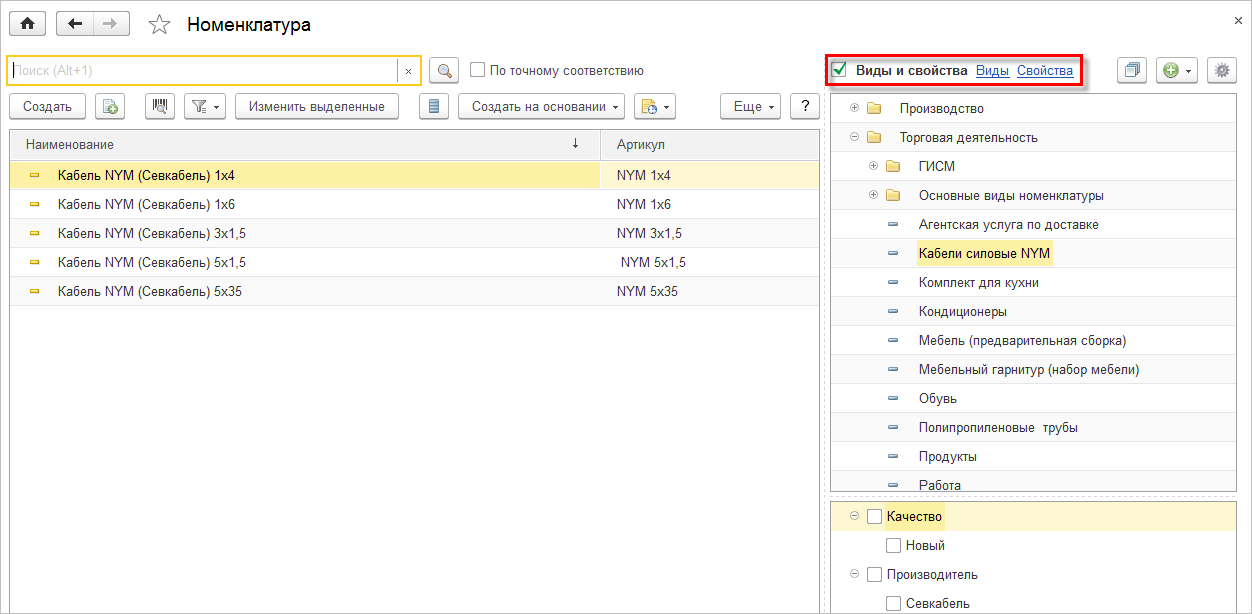Add Номенклатура to favorites with star
This screenshot has height=614, width=1252.
(159, 25)
